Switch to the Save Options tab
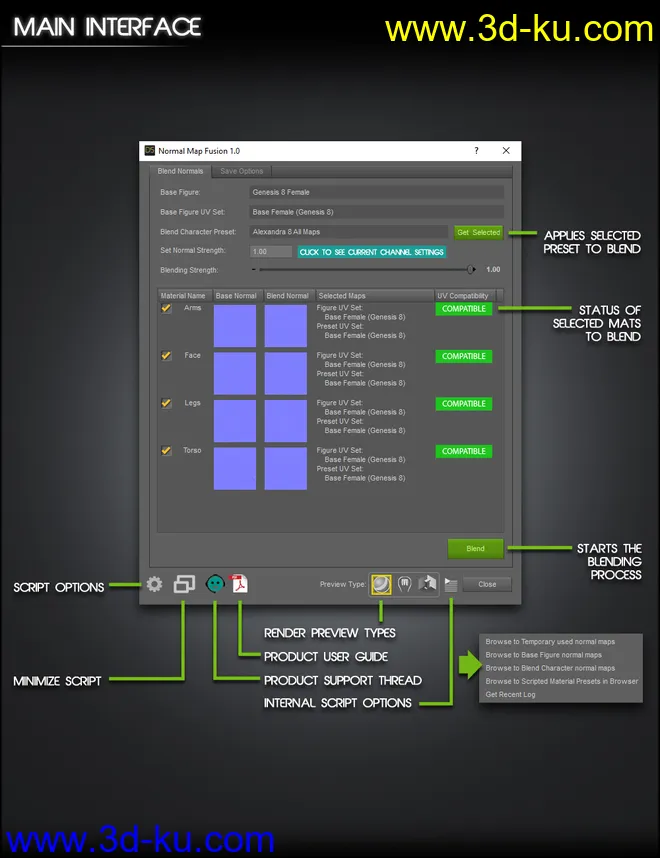 tap(242, 171)
